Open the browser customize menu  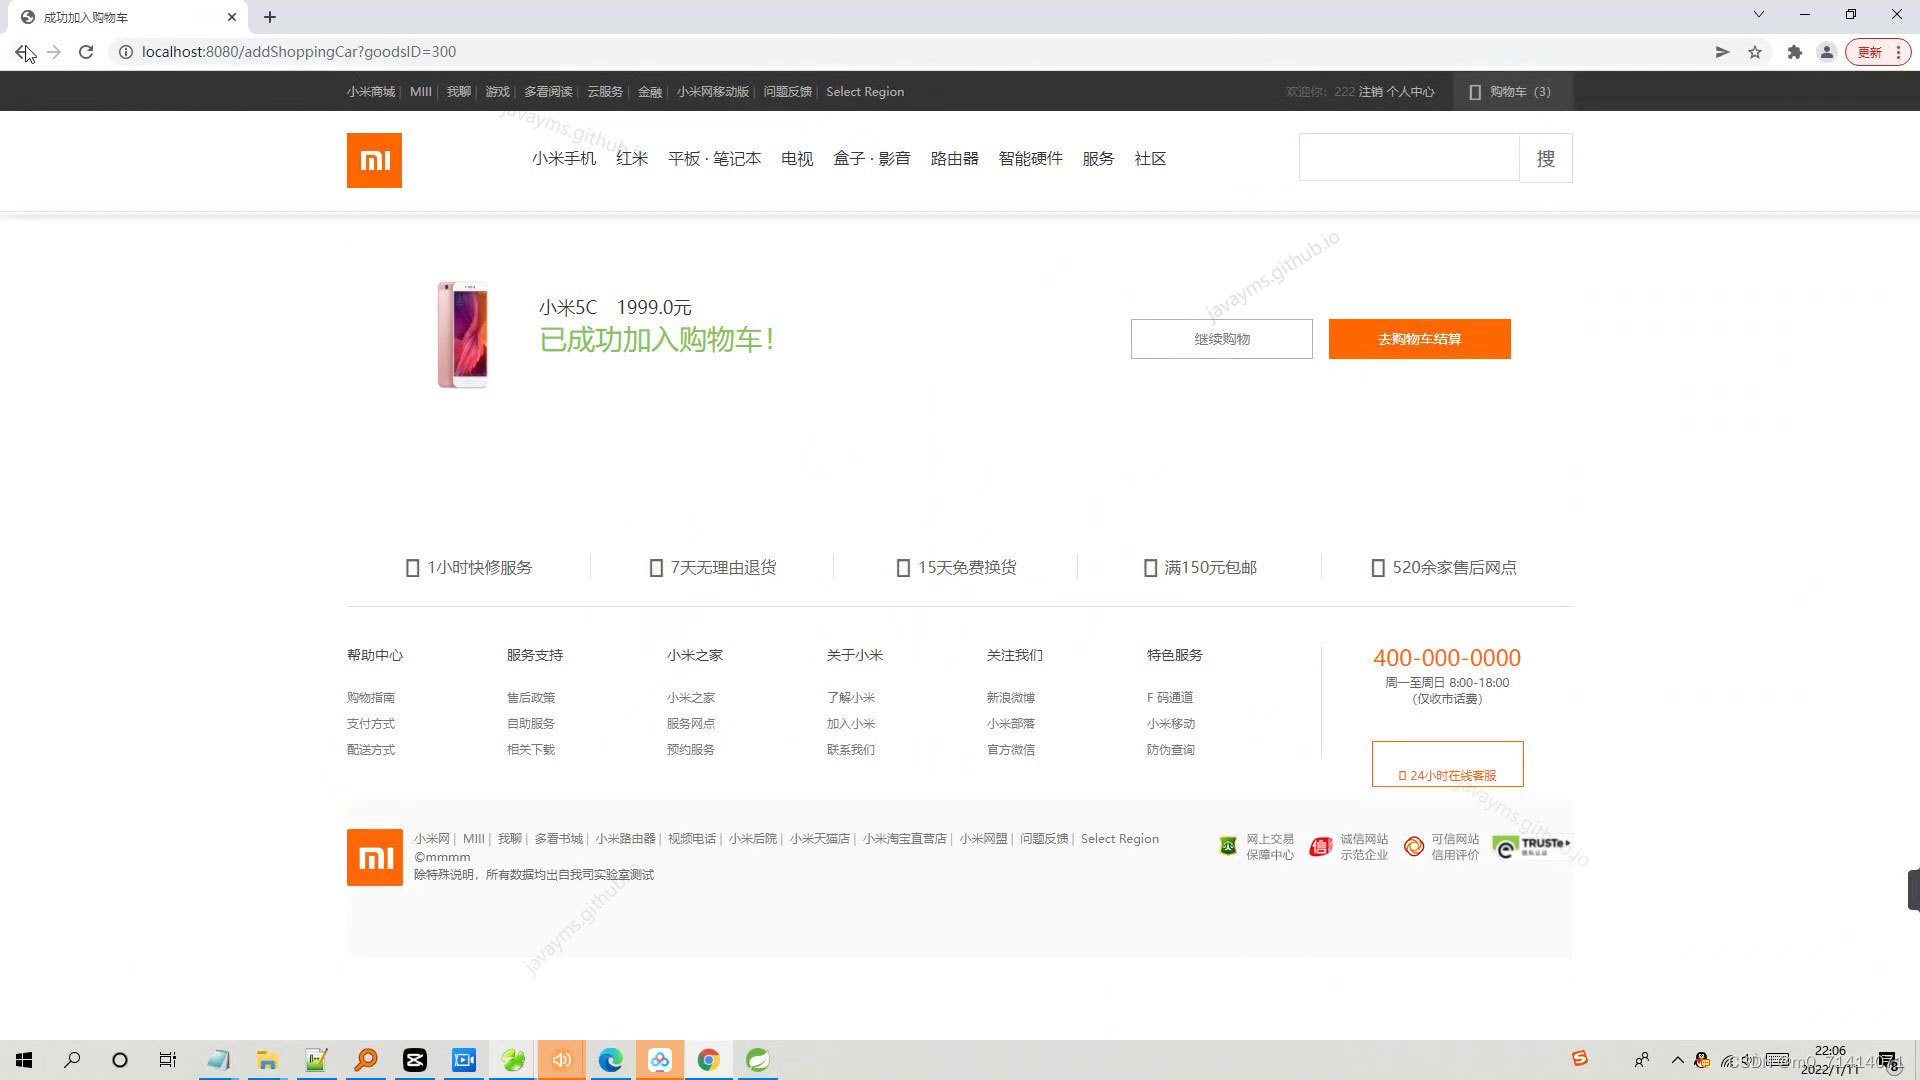1897,51
